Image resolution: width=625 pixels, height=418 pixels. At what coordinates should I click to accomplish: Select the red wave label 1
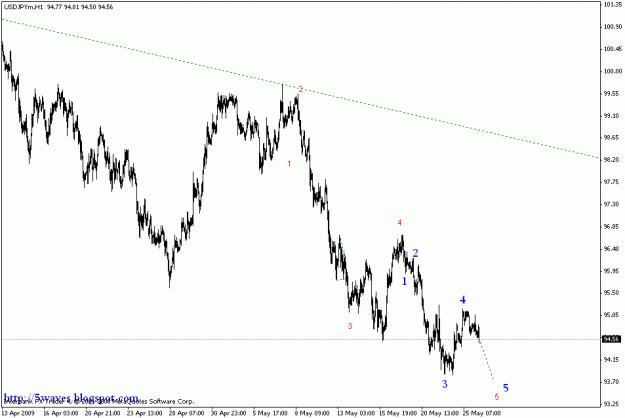[x=289, y=163]
